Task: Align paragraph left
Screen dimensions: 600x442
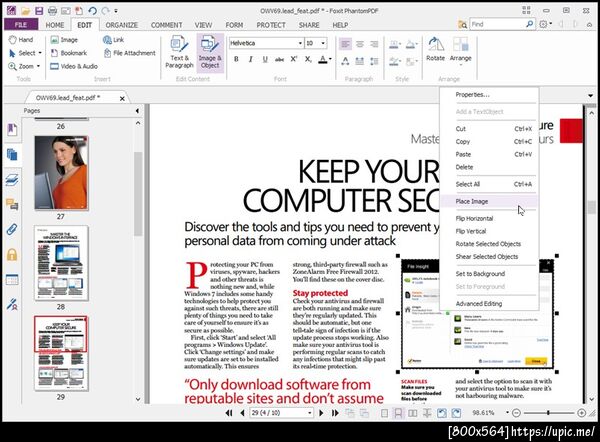Action: [345, 44]
